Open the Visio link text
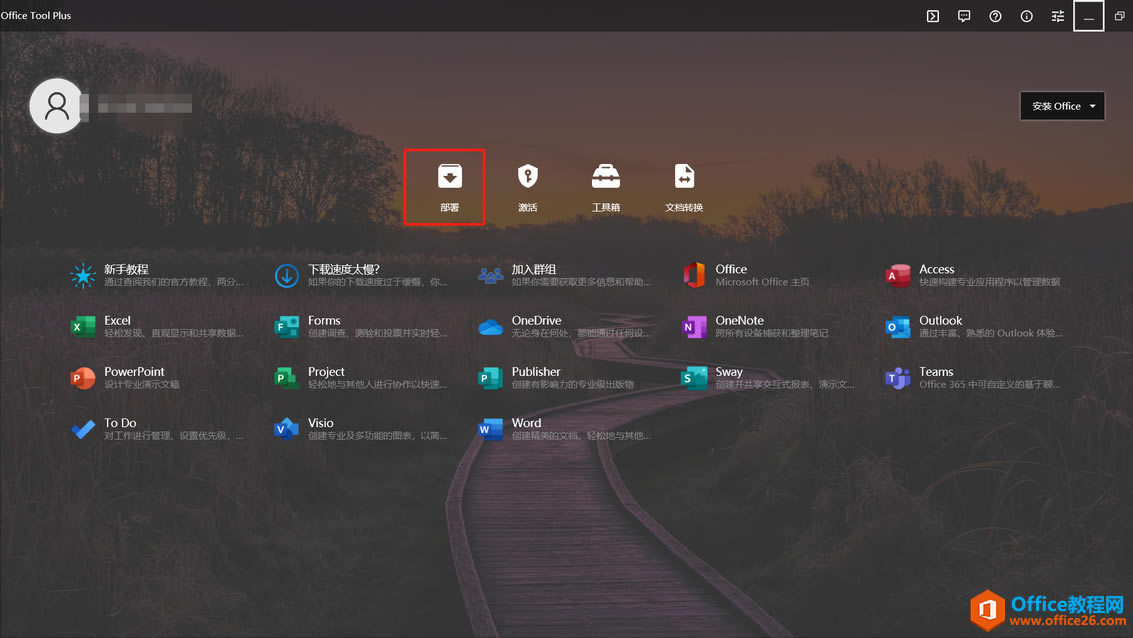This screenshot has height=638, width=1133. point(321,423)
